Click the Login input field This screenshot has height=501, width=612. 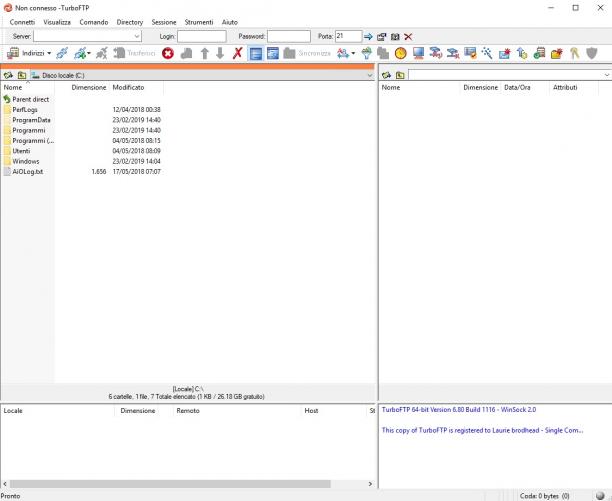click(202, 36)
